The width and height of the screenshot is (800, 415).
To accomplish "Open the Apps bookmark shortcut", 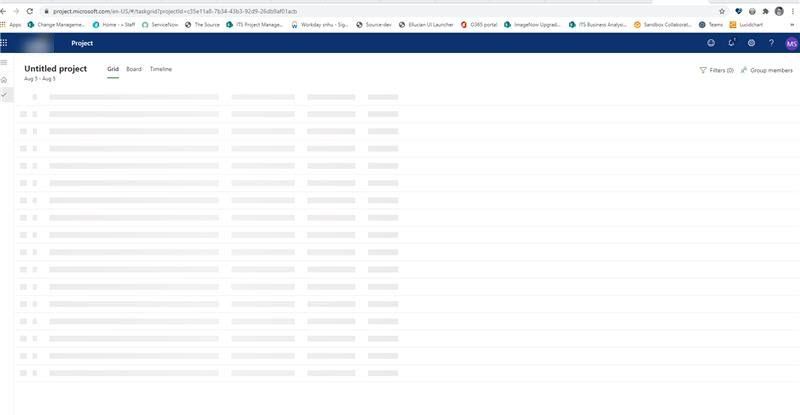I will point(11,25).
